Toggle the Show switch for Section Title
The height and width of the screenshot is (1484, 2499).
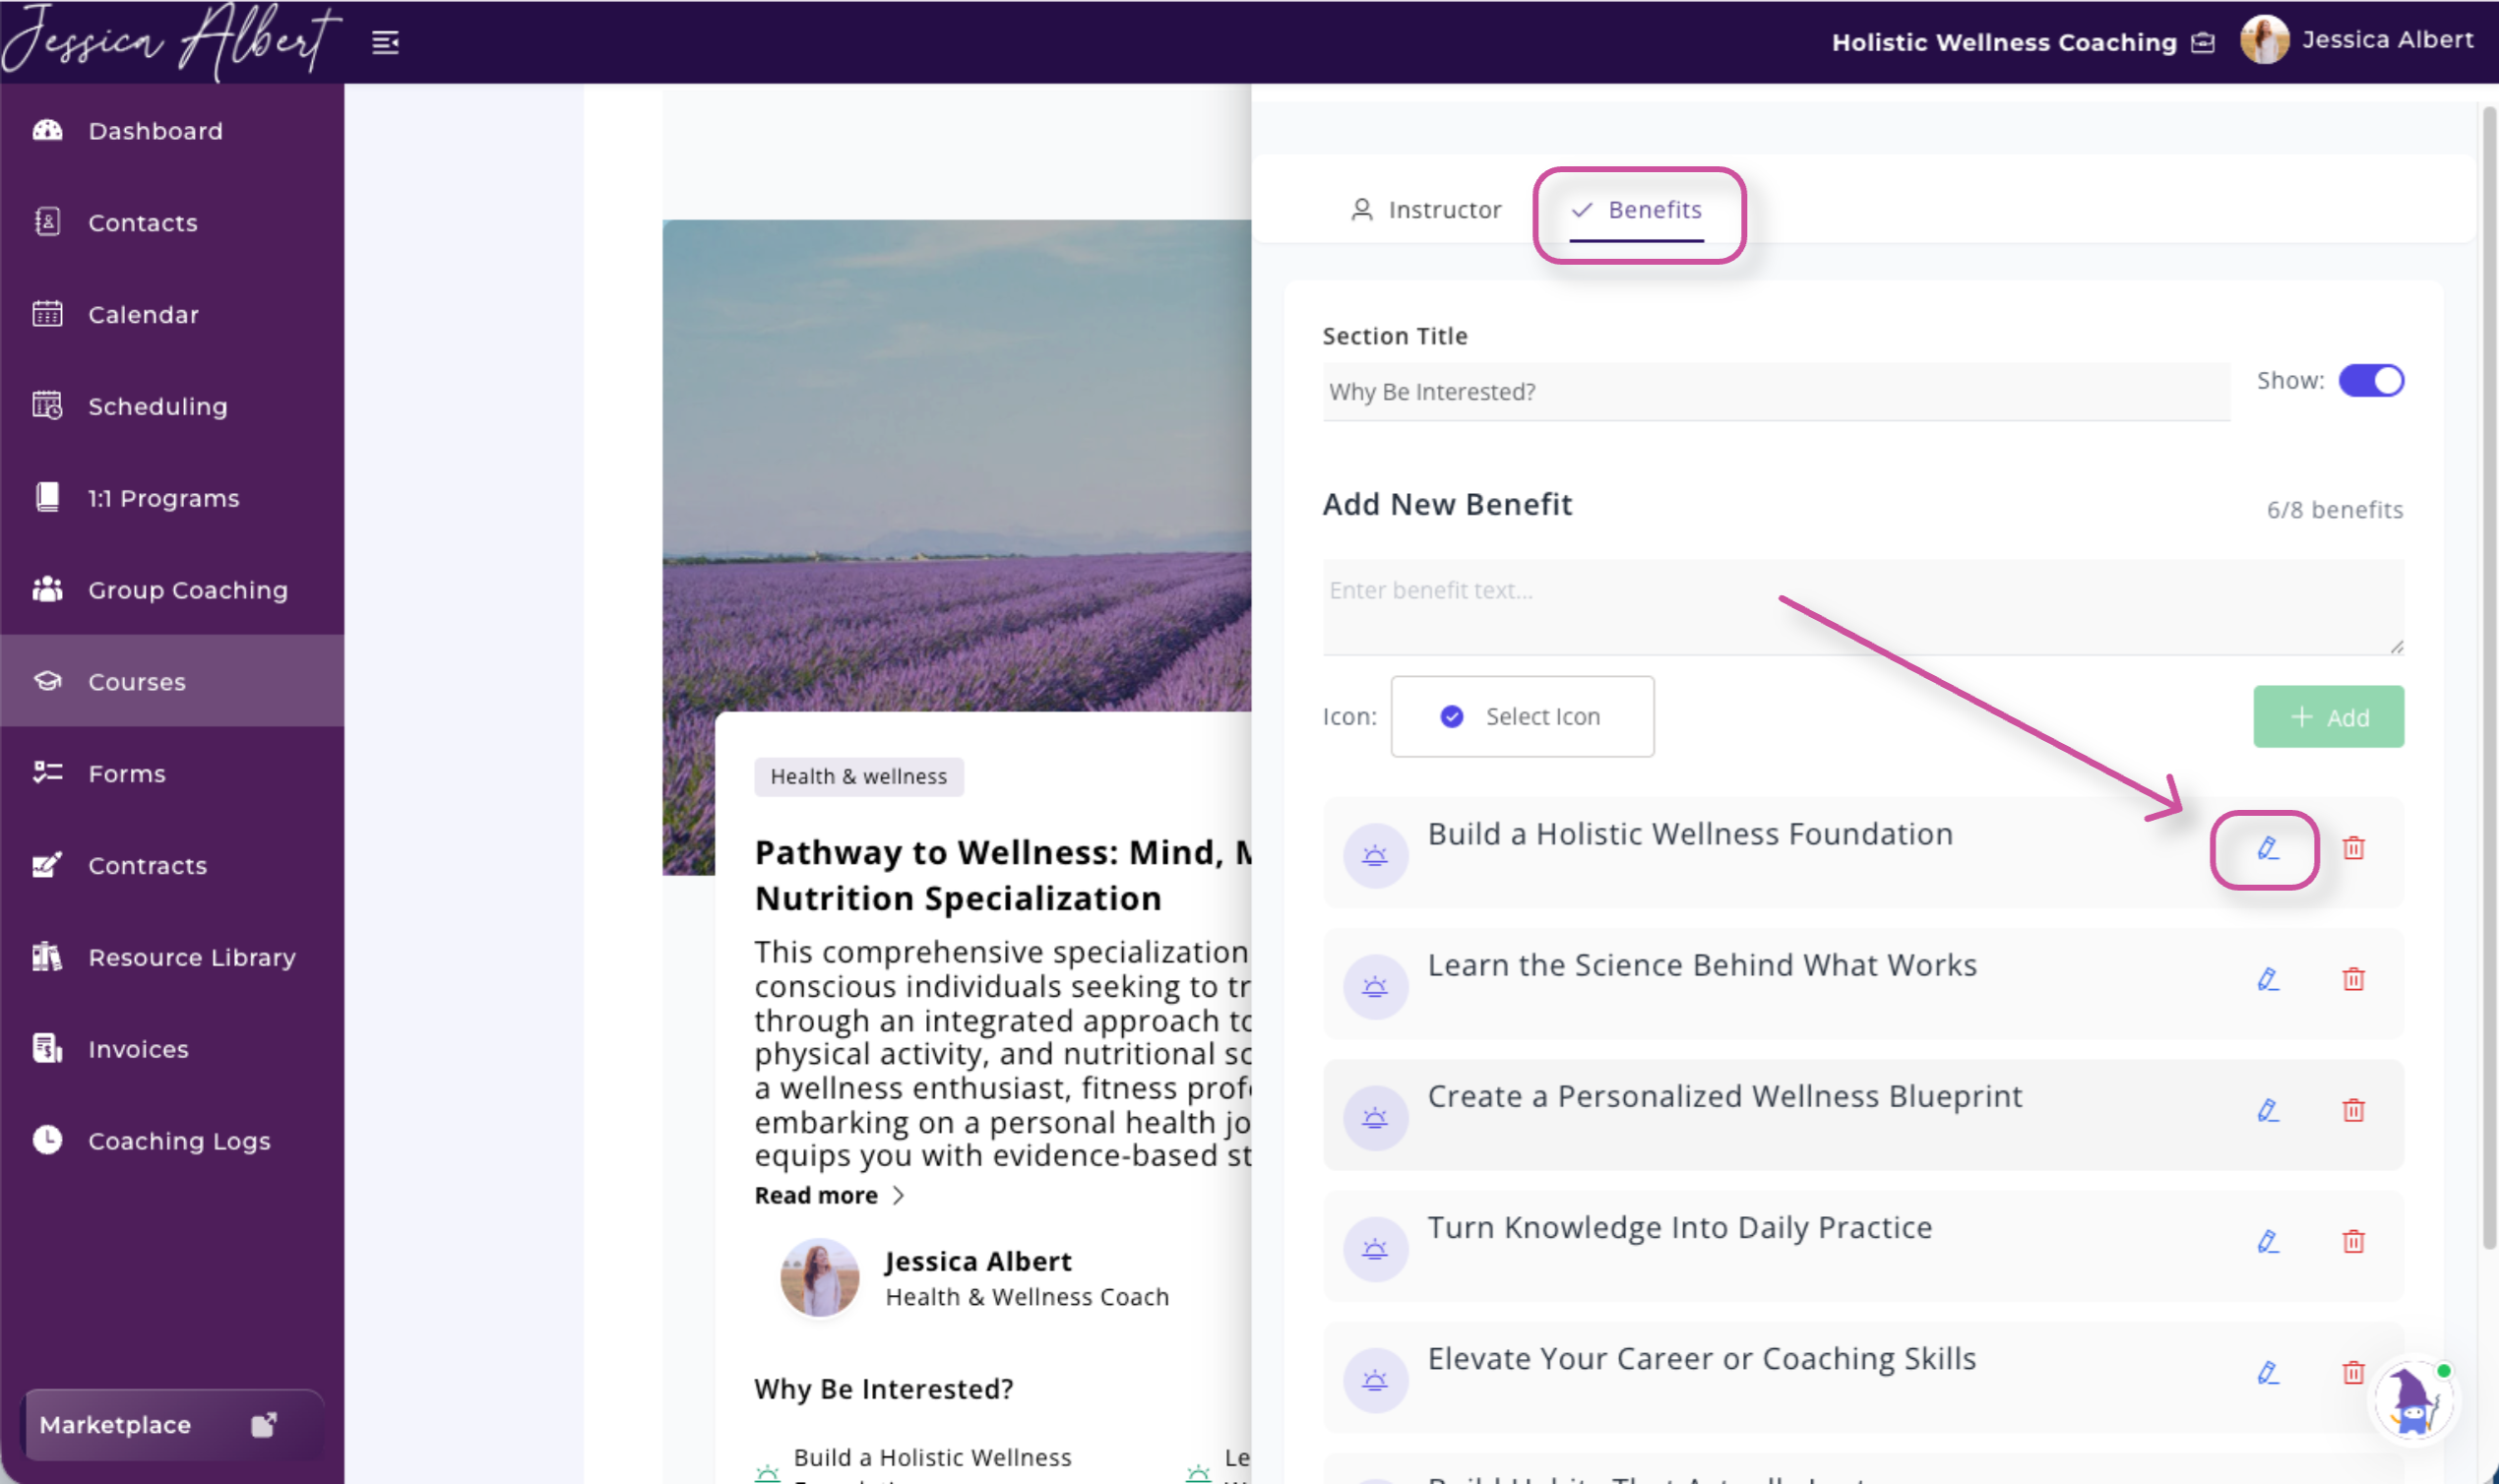(x=2370, y=381)
